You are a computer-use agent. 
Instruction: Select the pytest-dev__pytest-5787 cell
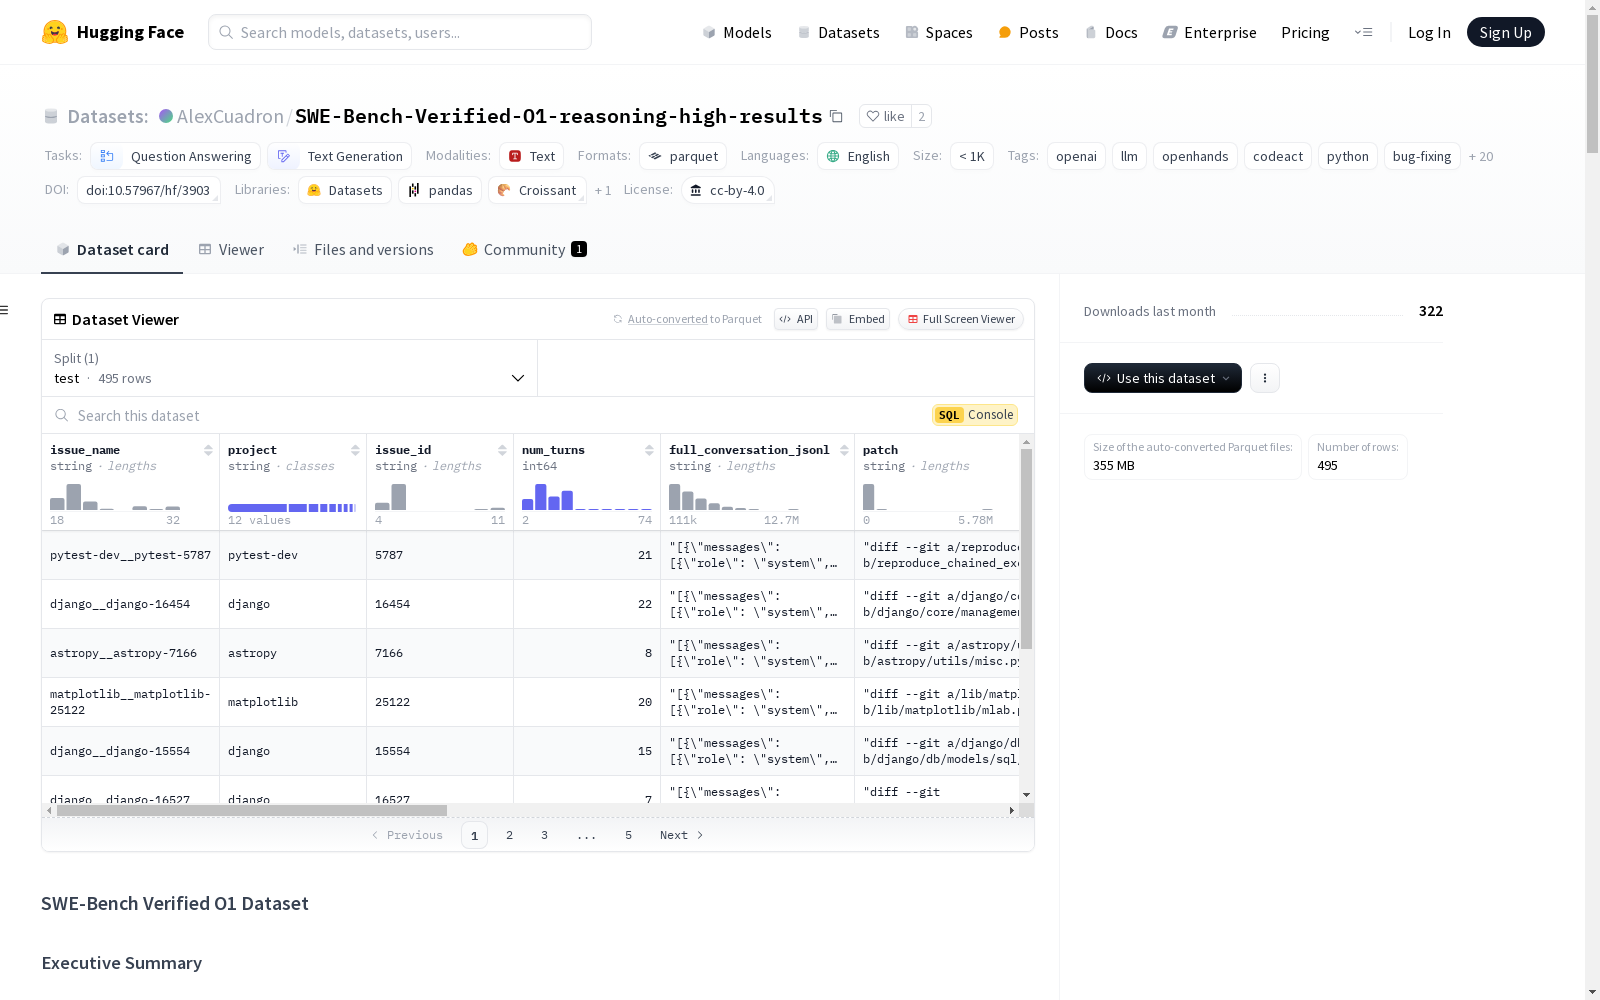coord(130,555)
